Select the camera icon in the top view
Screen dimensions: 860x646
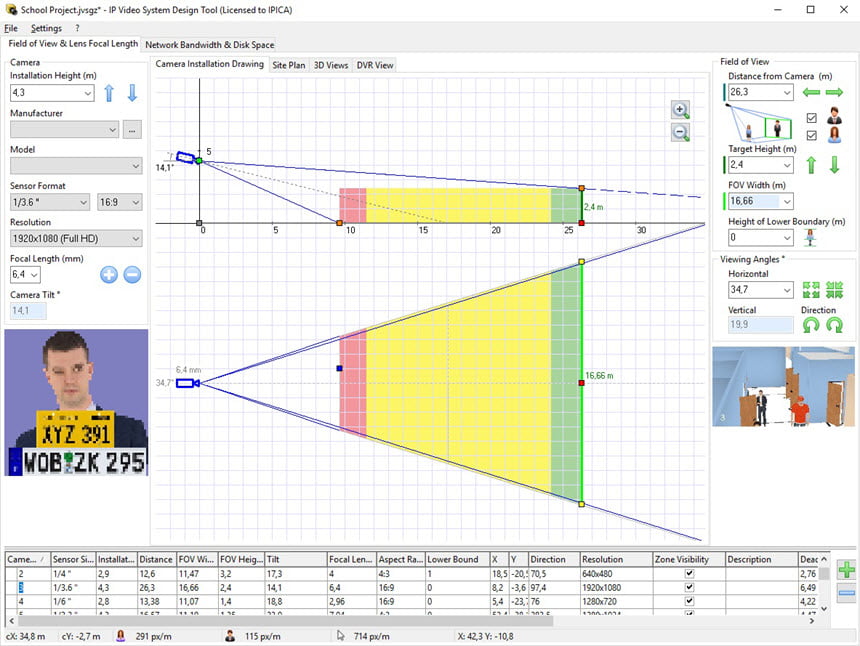(187, 383)
